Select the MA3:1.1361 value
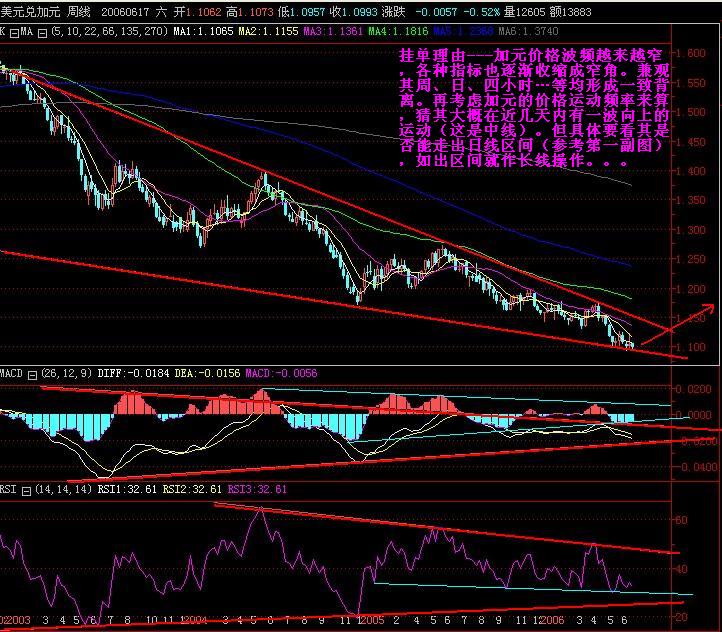The width and height of the screenshot is (722, 632). pyautogui.click(x=333, y=32)
